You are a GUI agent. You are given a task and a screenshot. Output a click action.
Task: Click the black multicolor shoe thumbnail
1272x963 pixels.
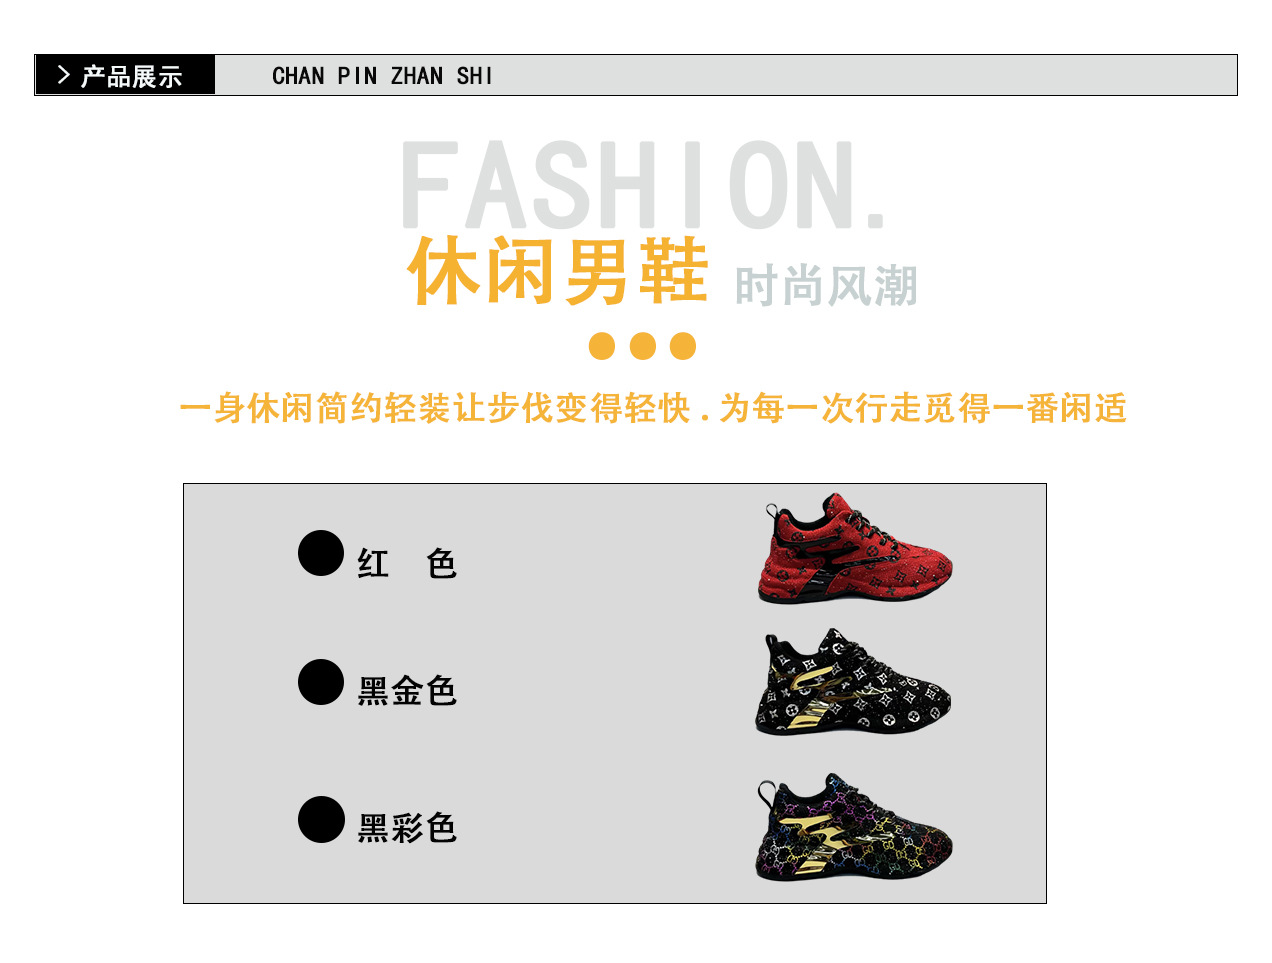pos(855,828)
